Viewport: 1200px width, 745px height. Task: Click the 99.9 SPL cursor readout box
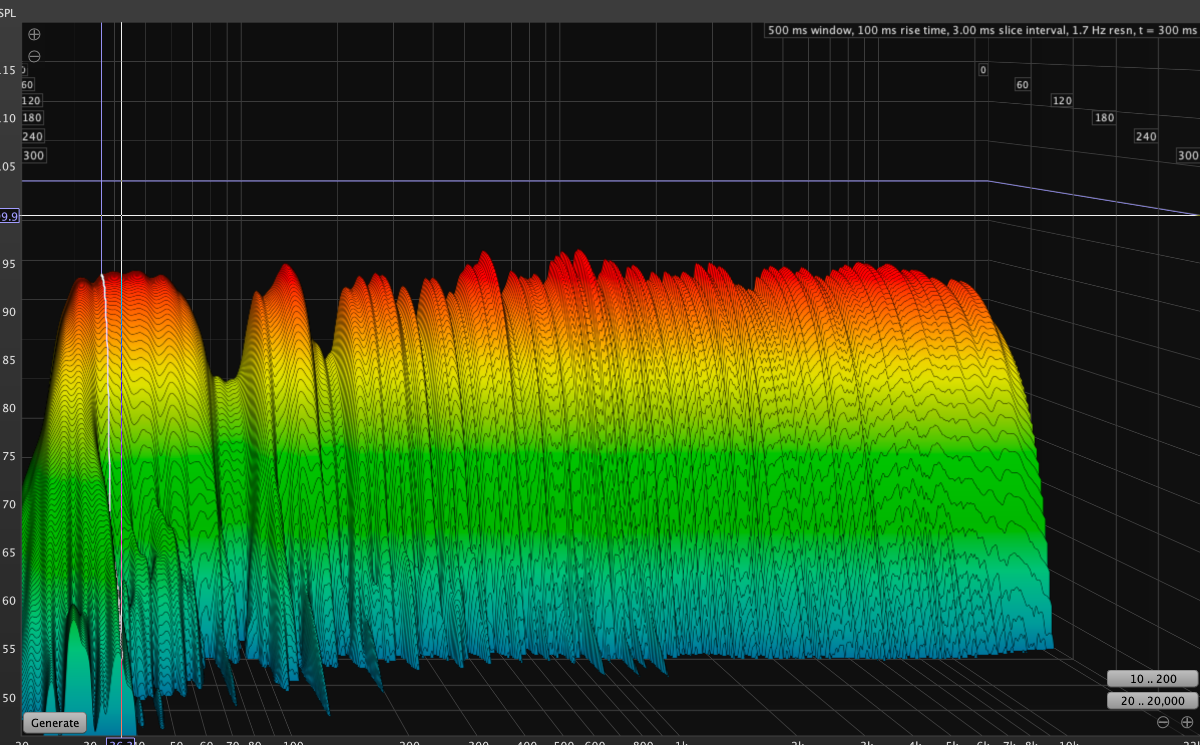coord(10,216)
